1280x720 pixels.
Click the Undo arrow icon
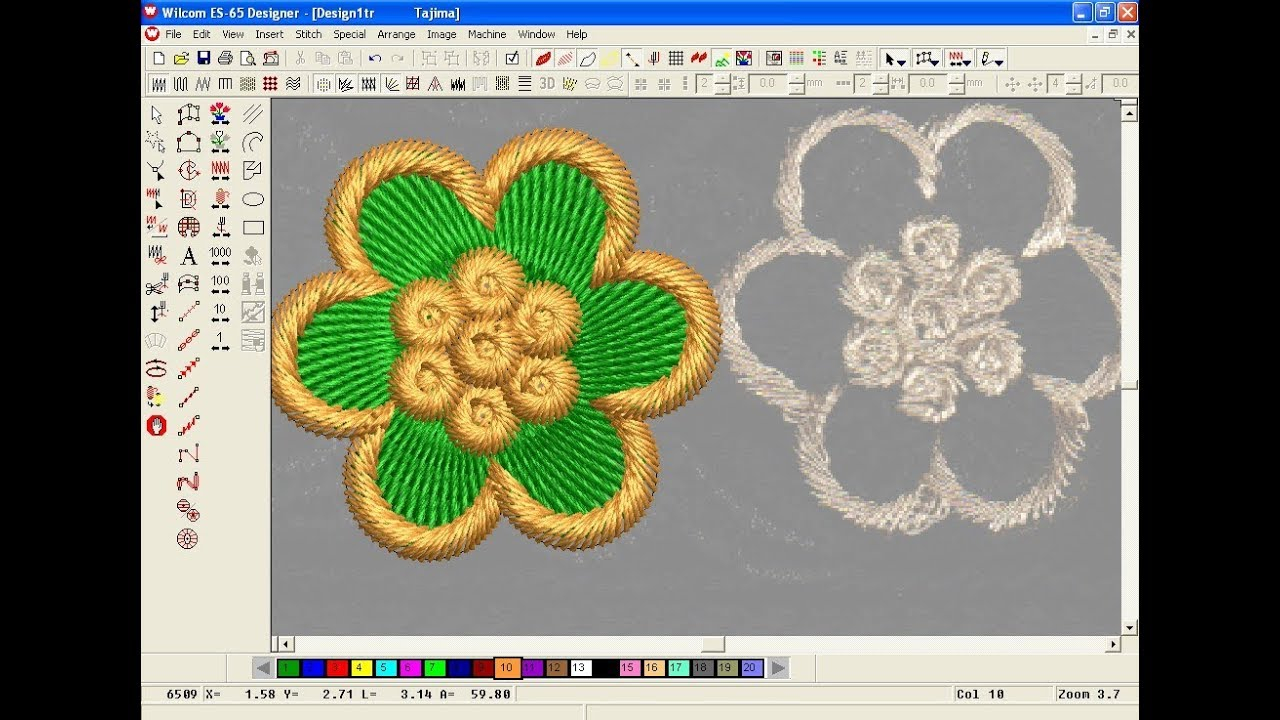(x=375, y=59)
